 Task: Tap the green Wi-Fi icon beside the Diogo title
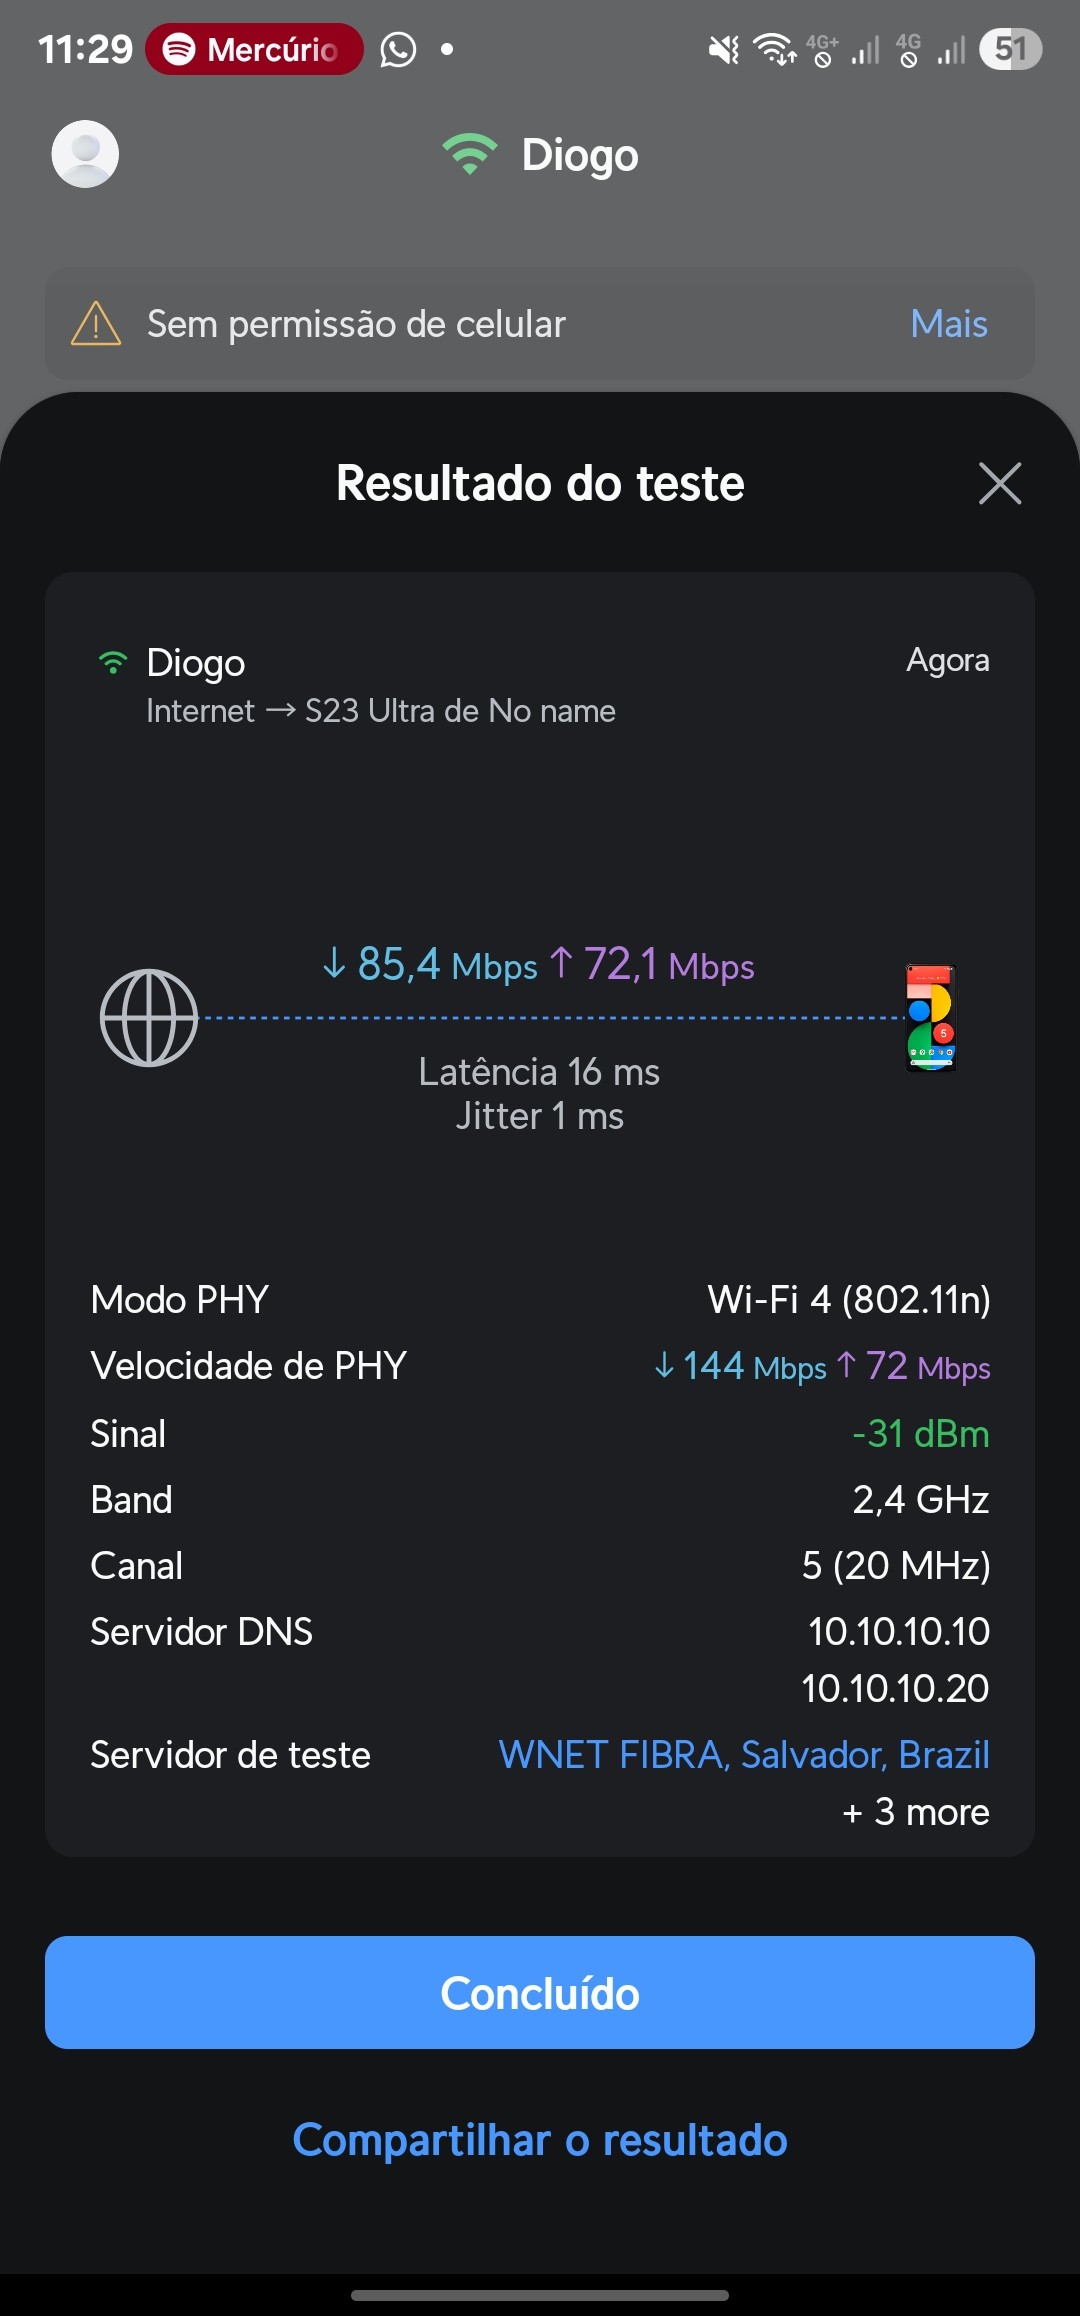click(x=469, y=154)
